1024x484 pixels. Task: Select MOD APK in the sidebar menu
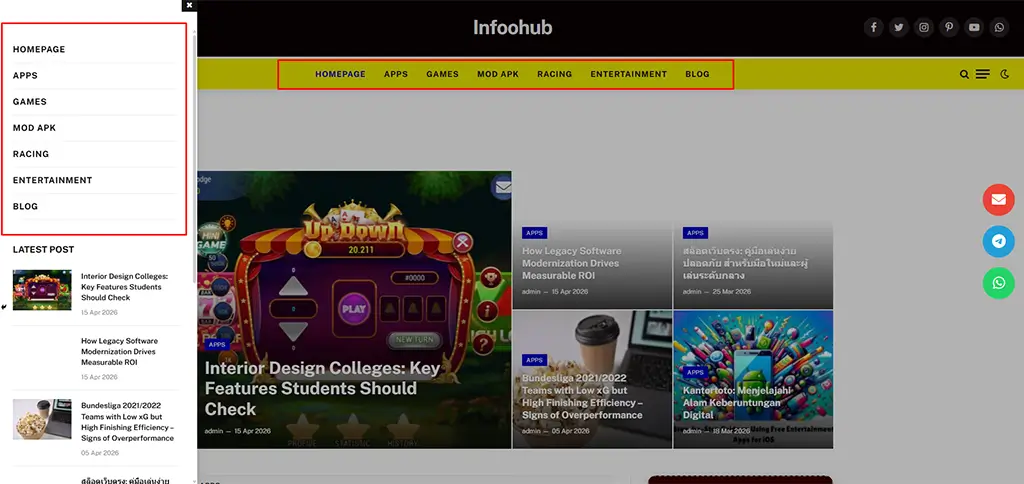pyautogui.click(x=35, y=128)
